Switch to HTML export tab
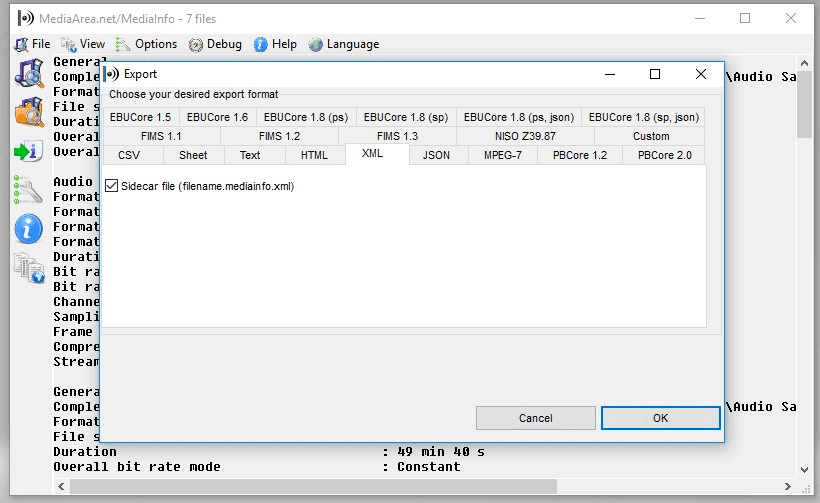Screen dimensions: 820x503 coord(314,155)
